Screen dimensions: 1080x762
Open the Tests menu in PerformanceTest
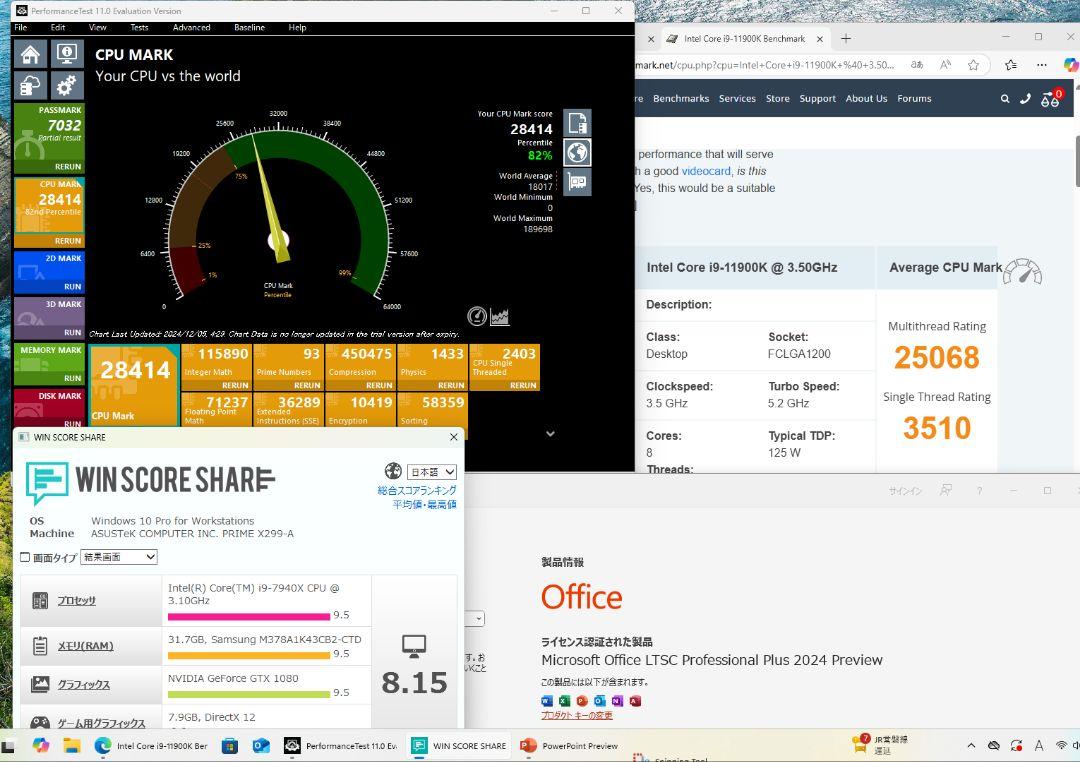click(139, 28)
